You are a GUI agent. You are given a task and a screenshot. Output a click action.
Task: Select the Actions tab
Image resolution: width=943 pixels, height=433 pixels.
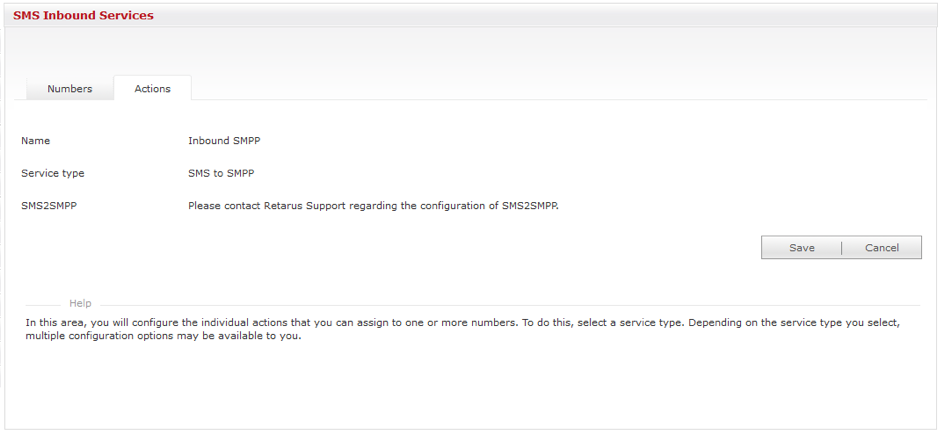click(152, 89)
